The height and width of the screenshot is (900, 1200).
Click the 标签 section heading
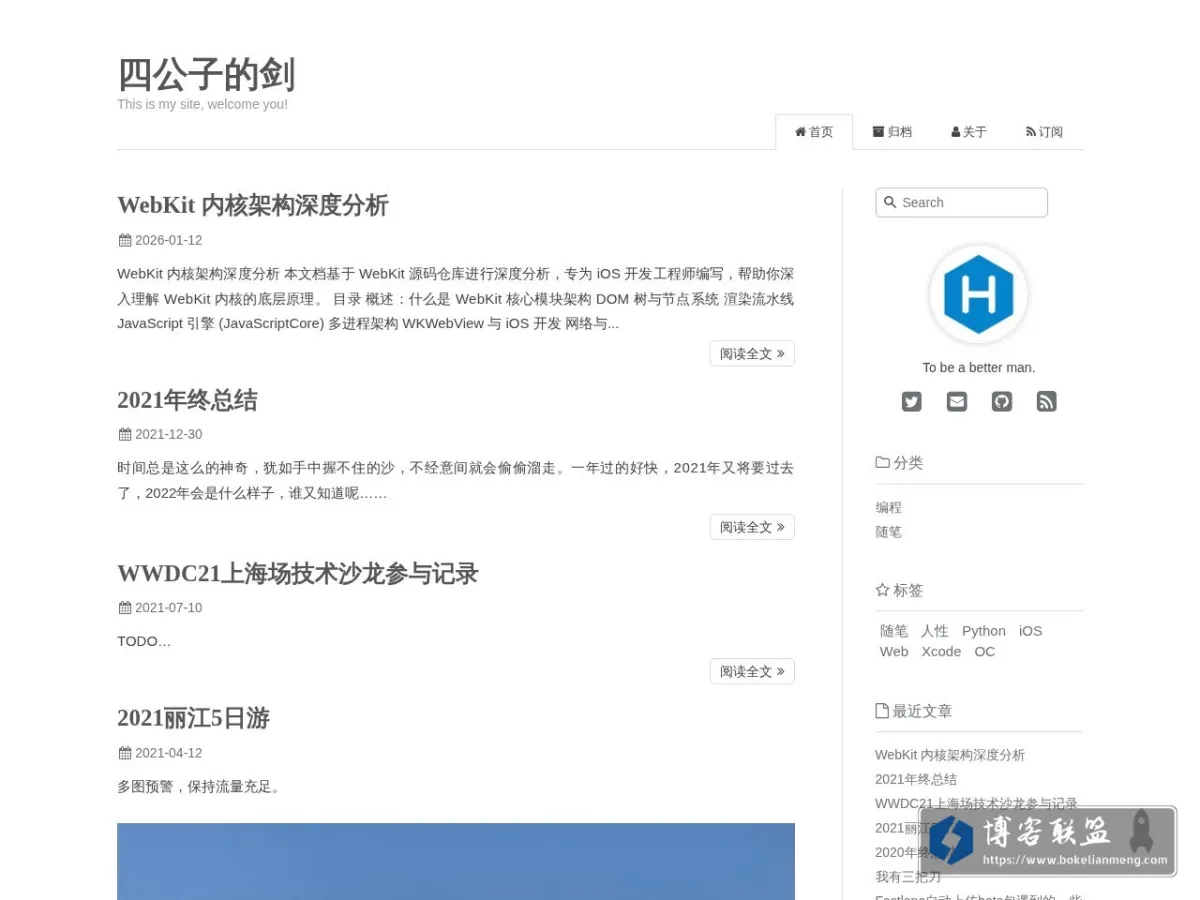(899, 590)
